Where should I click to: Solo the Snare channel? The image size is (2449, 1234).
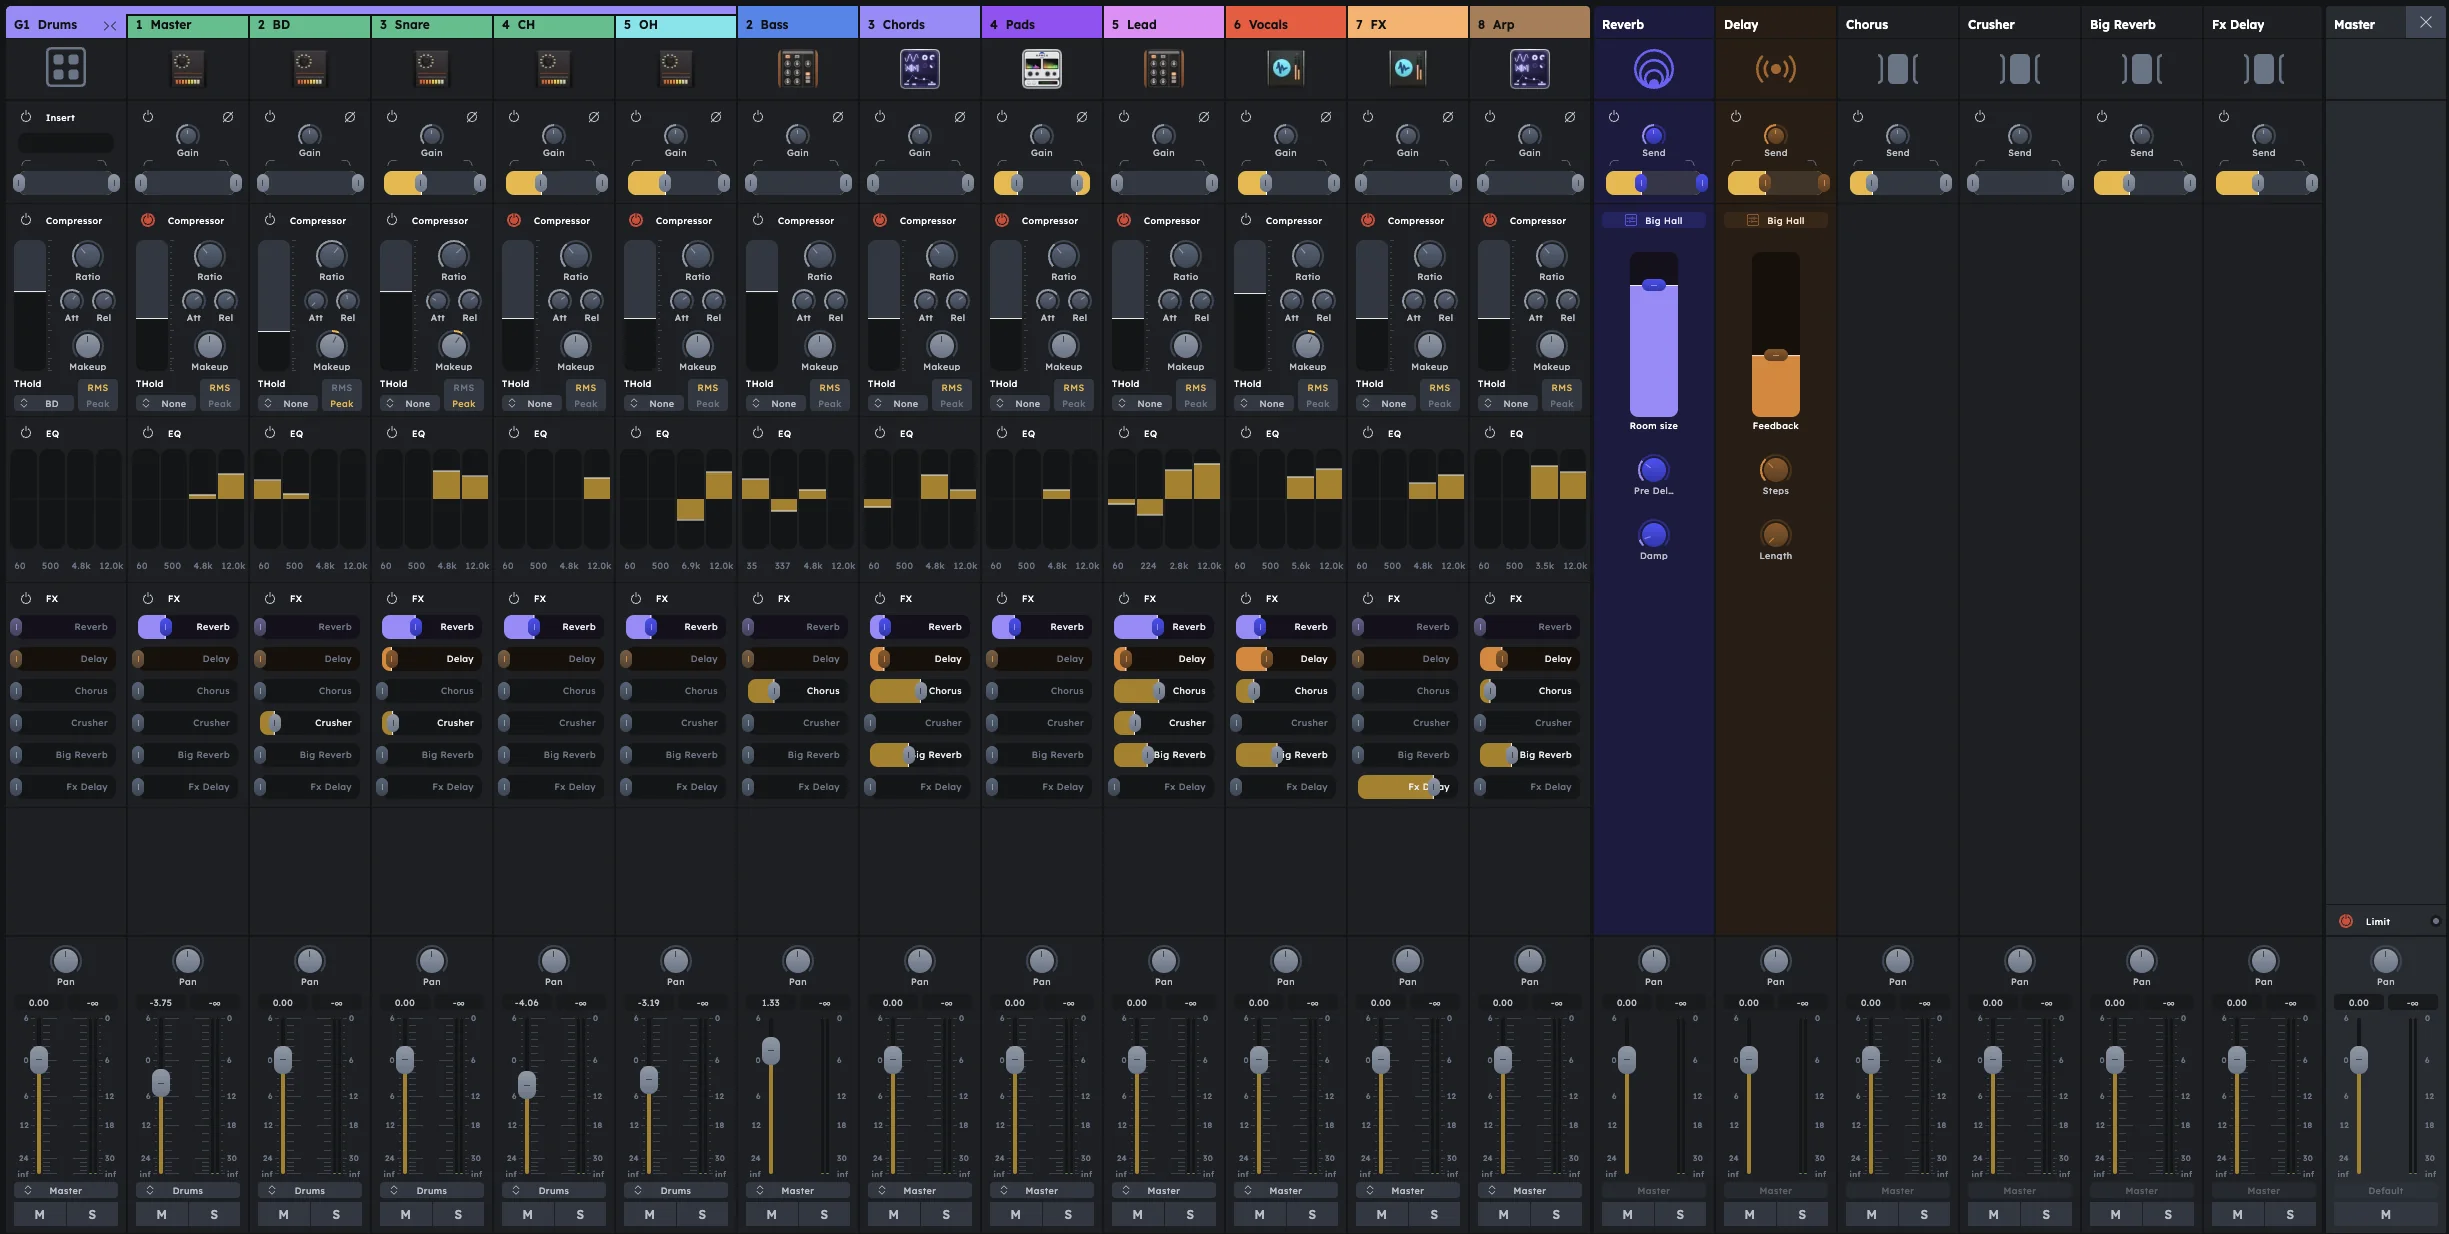click(x=457, y=1215)
